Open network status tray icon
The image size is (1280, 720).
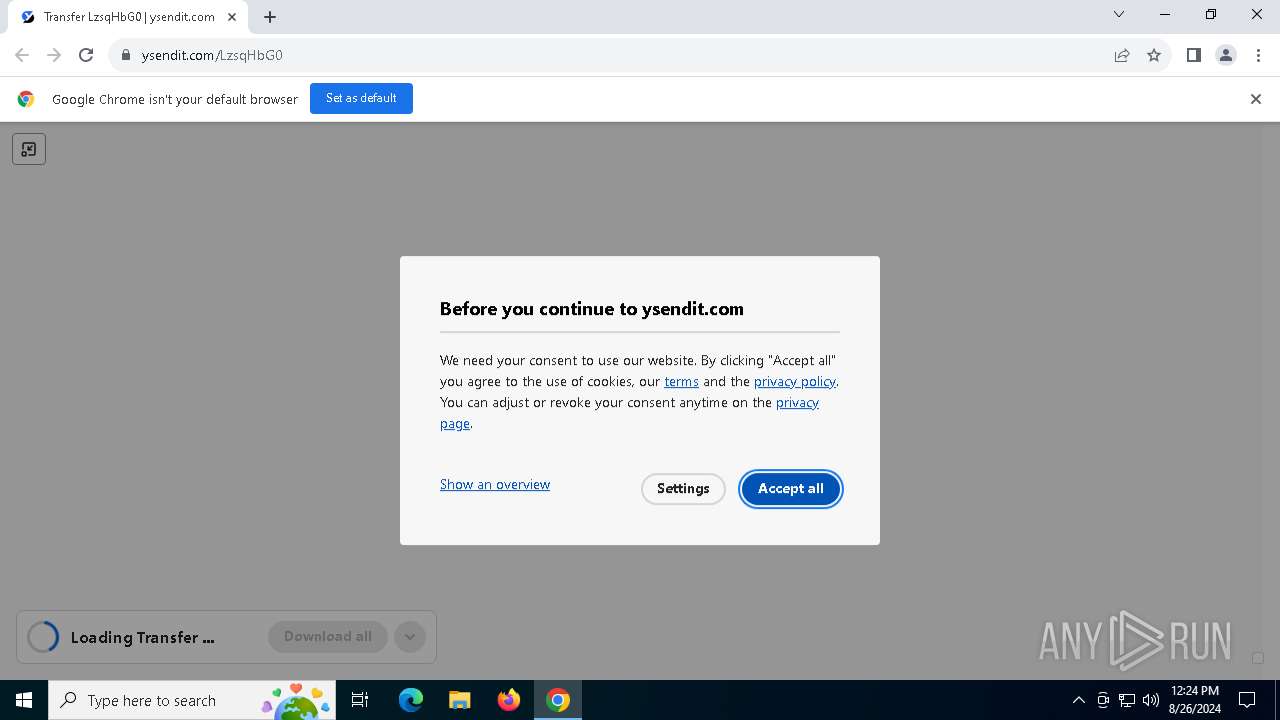(x=1127, y=700)
